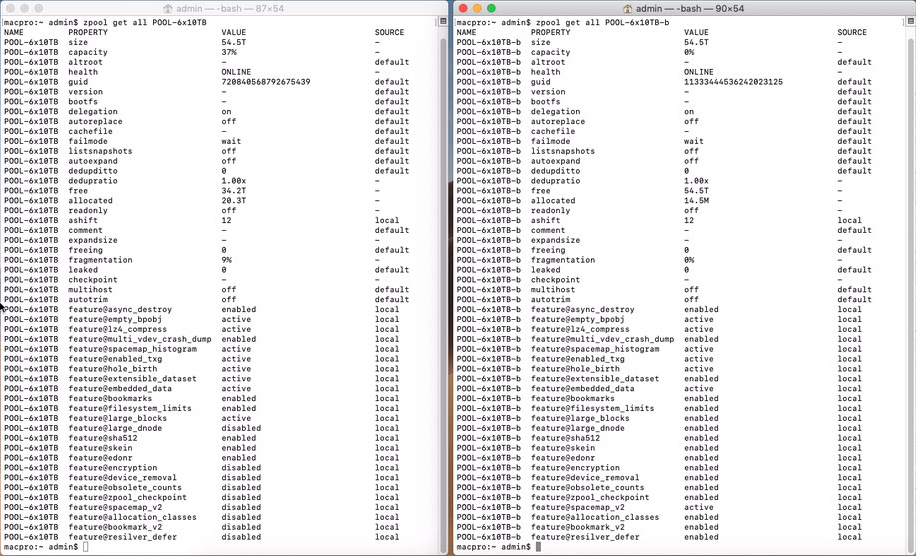The image size is (916, 556).
Task: Click the health value ONLINE in right window
Action: point(699,72)
